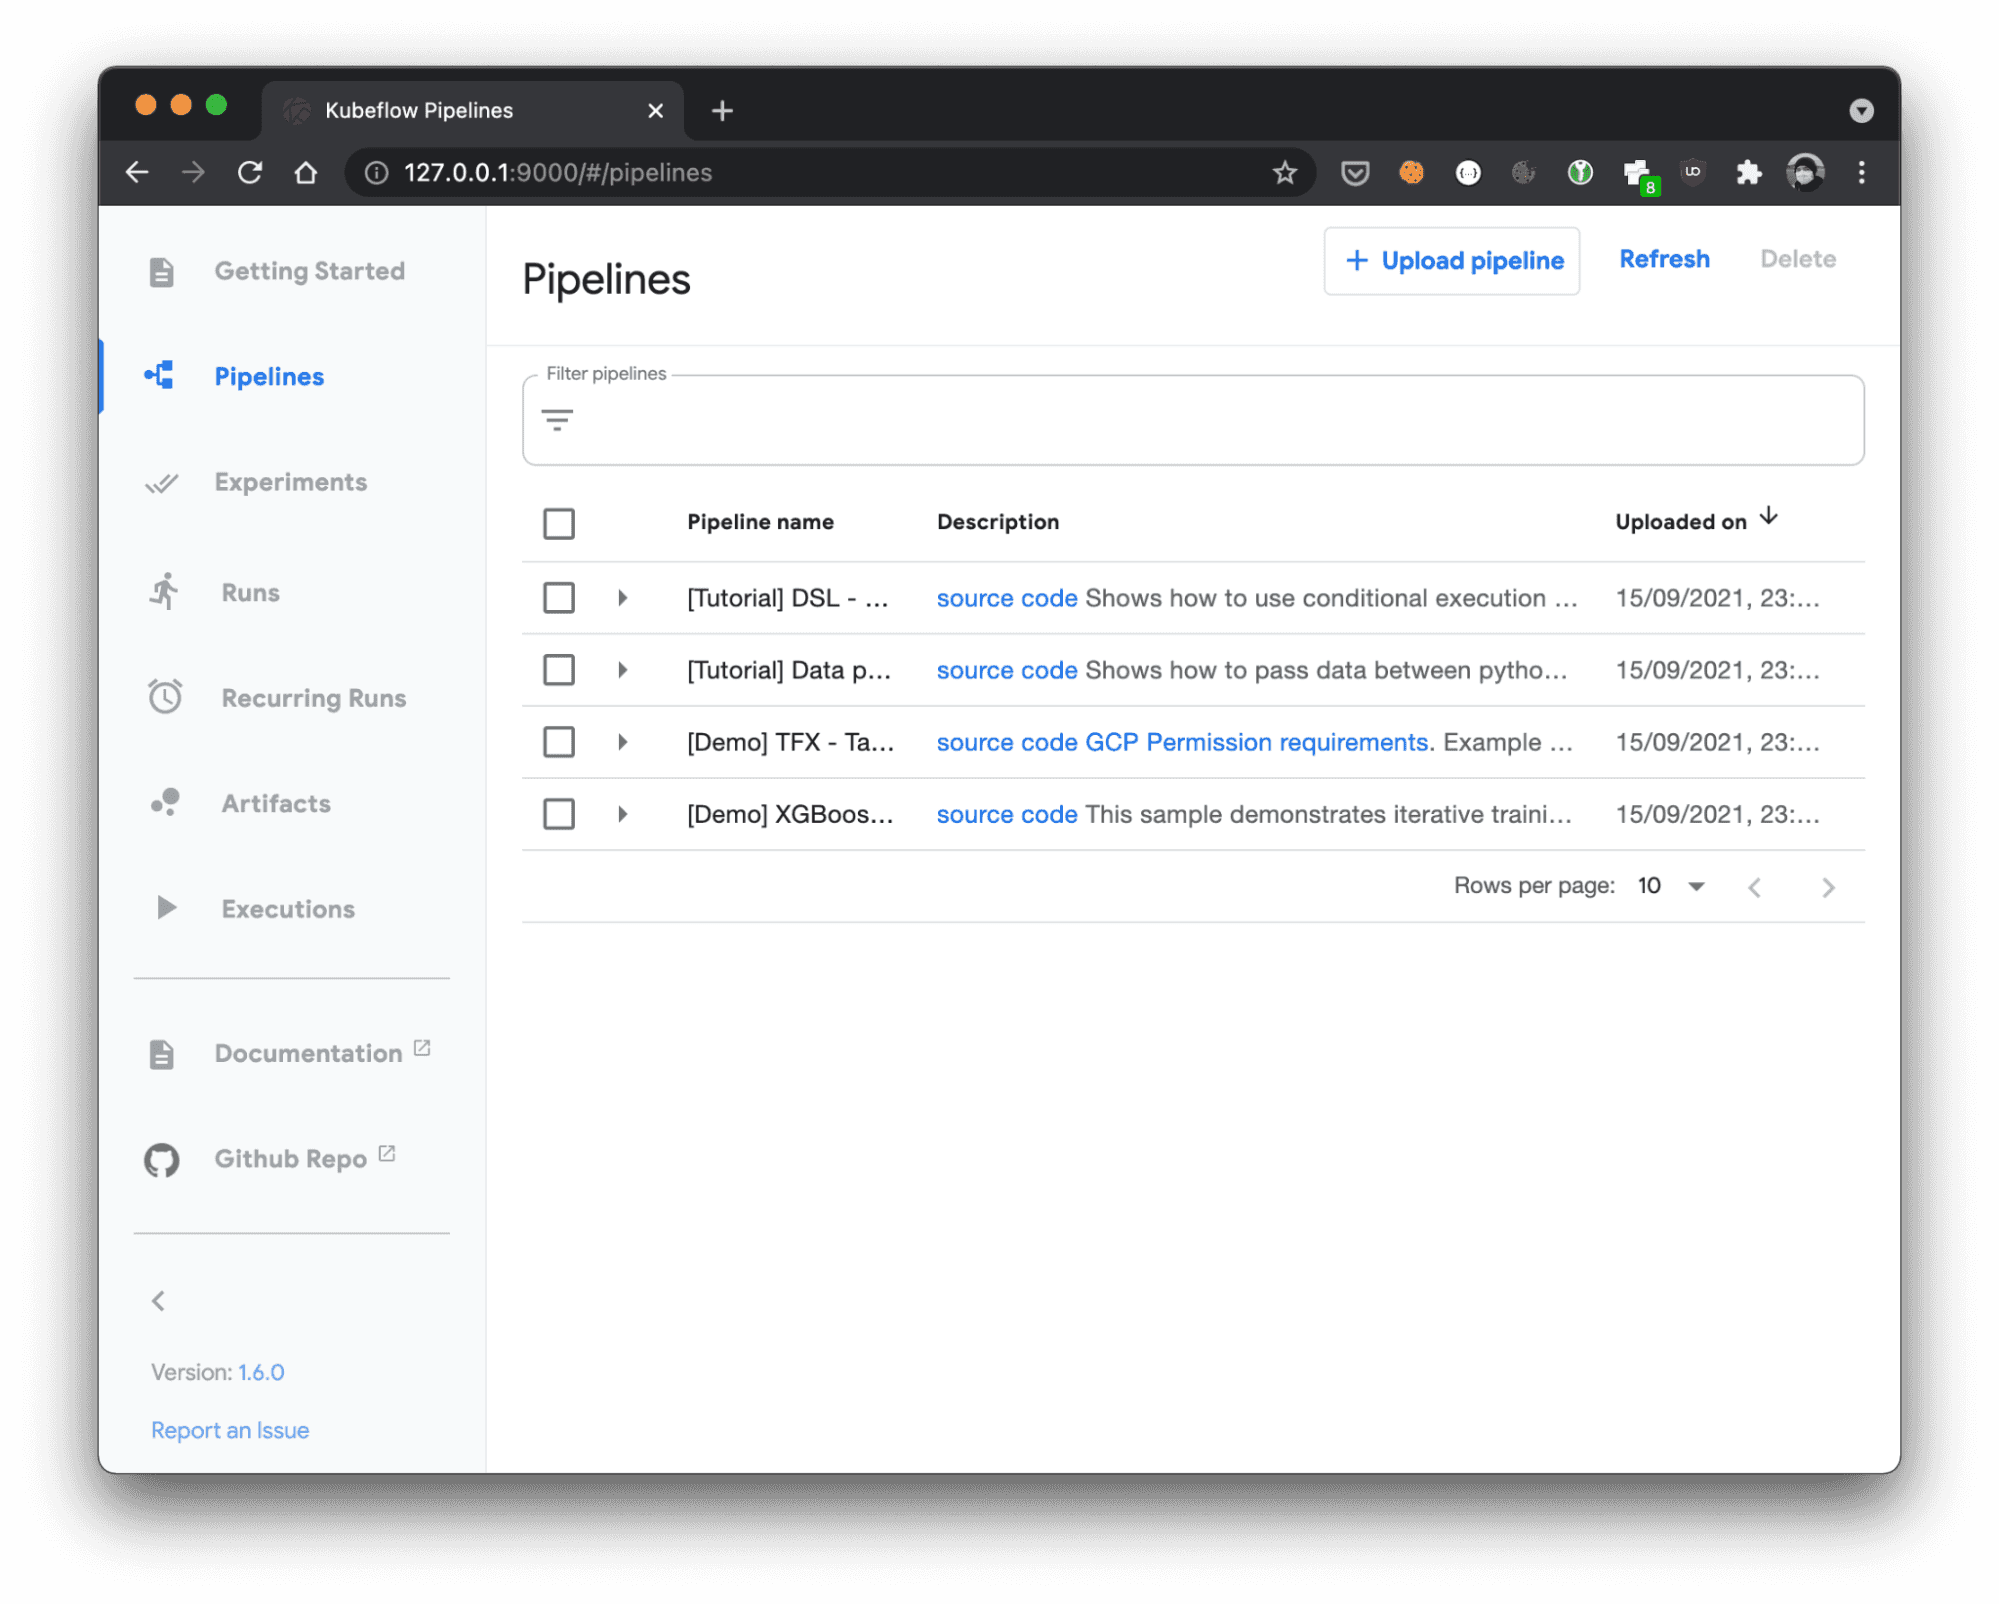Open source code link for XGBoost demo
The height and width of the screenshot is (1604, 1999).
click(x=1006, y=814)
